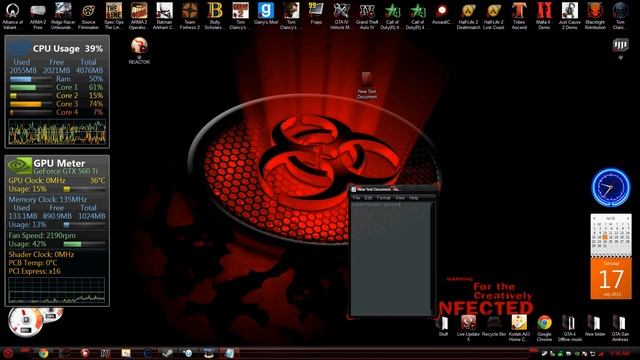This screenshot has width=640, height=360.
Task: Open Steam from the taskbar
Action: (x=167, y=353)
